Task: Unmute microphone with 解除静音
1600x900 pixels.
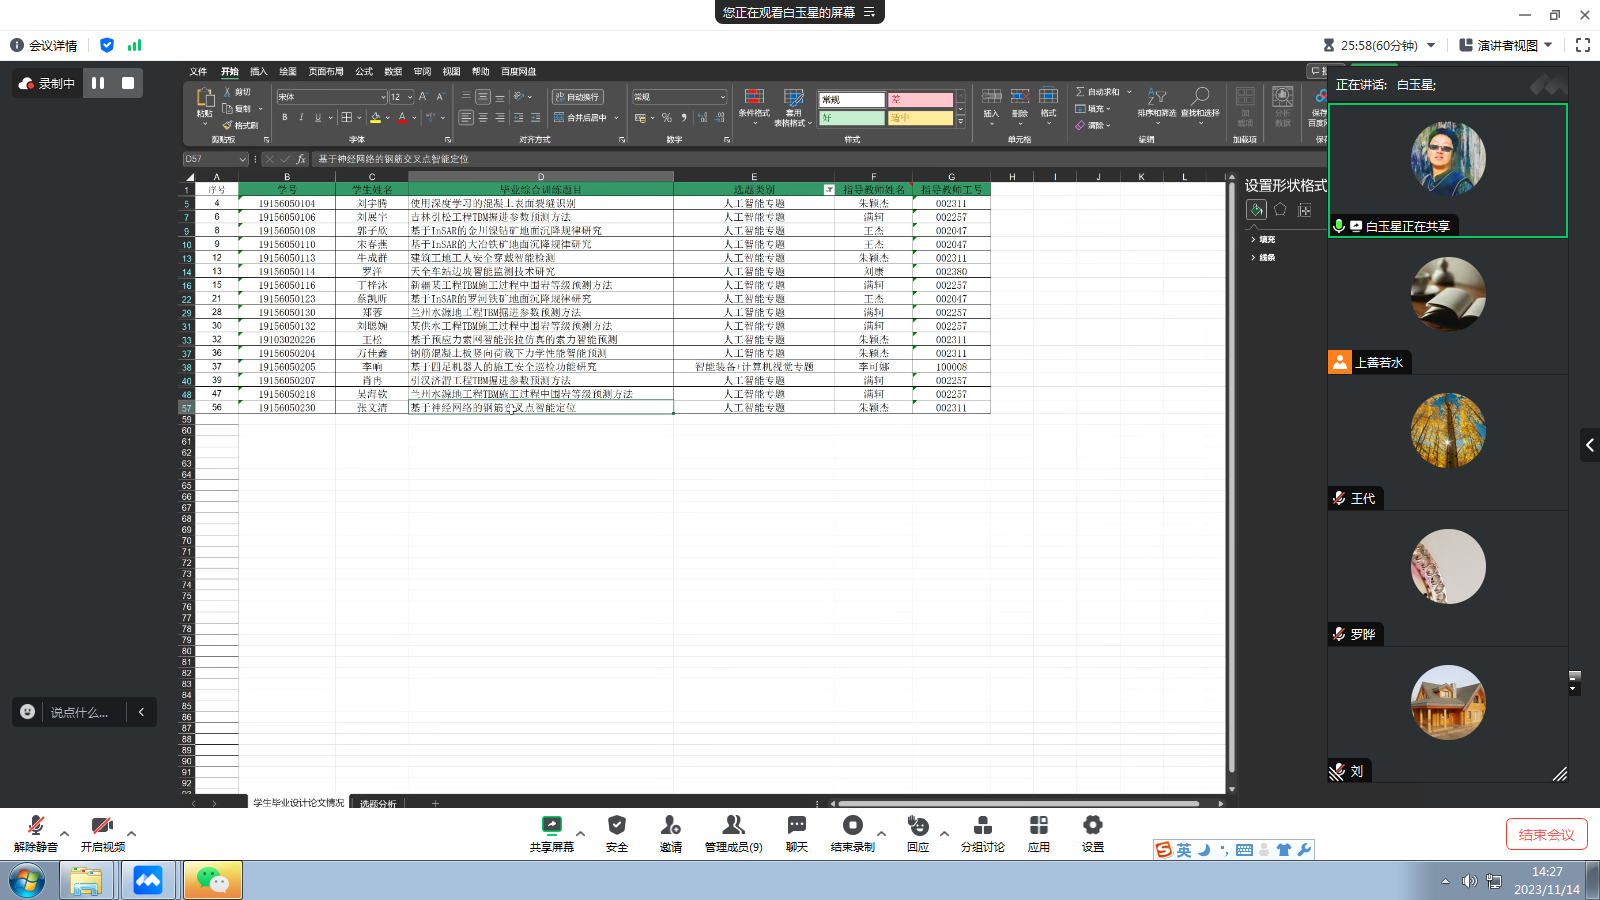Action: click(35, 832)
